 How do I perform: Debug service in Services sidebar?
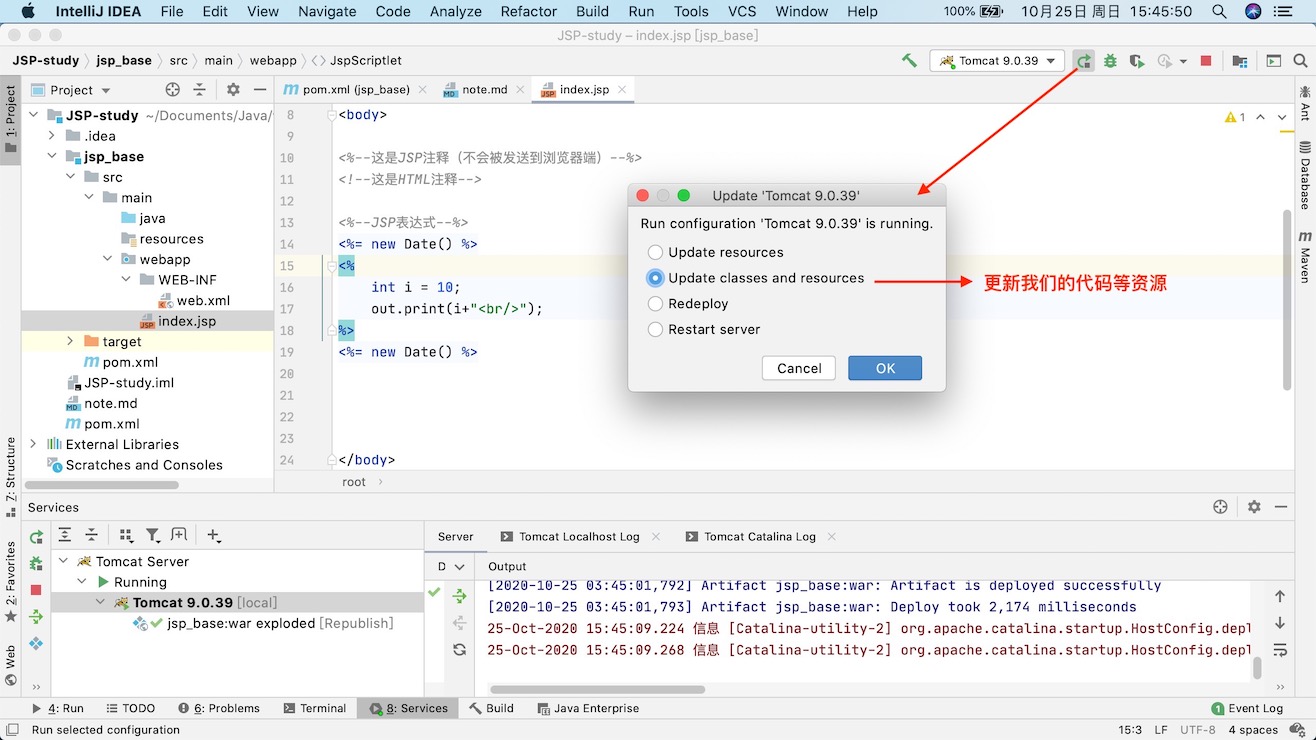[x=36, y=564]
